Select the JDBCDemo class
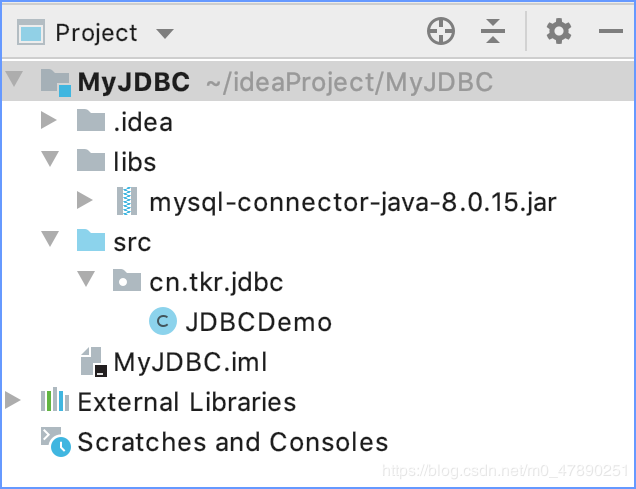The height and width of the screenshot is (489, 636). coord(258,322)
